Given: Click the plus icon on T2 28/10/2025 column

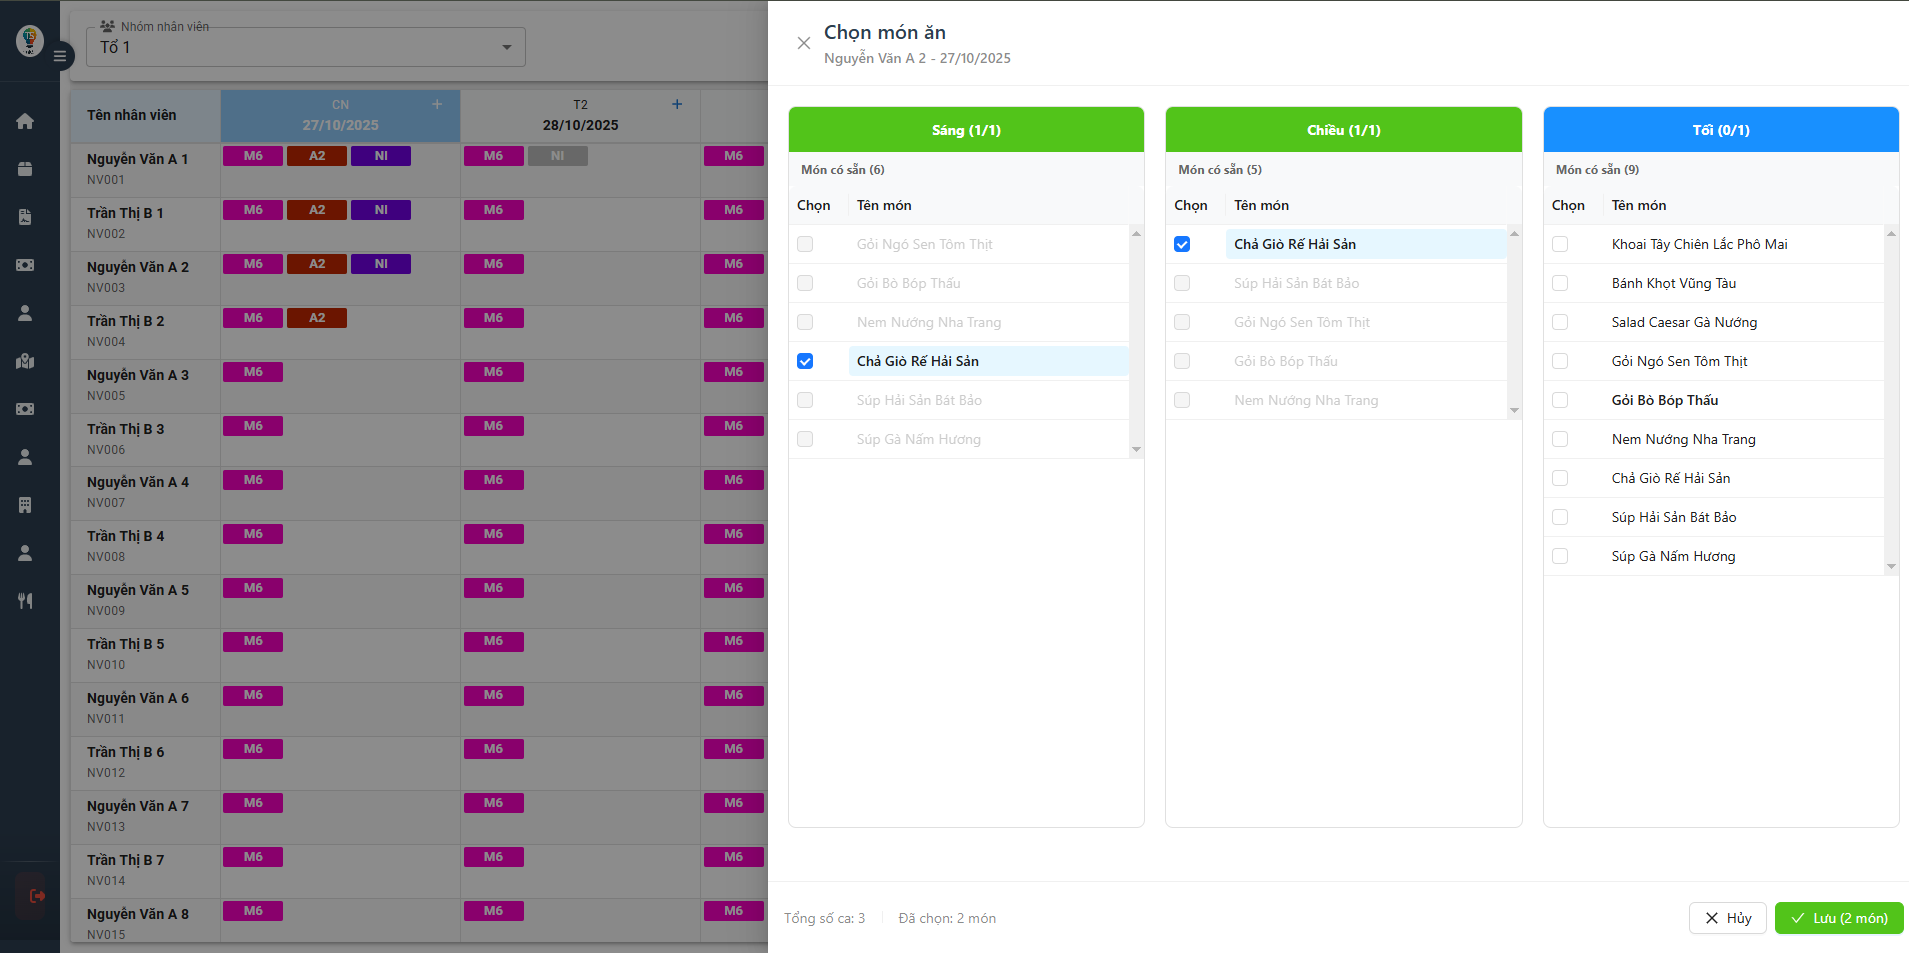Looking at the screenshot, I should 677,104.
